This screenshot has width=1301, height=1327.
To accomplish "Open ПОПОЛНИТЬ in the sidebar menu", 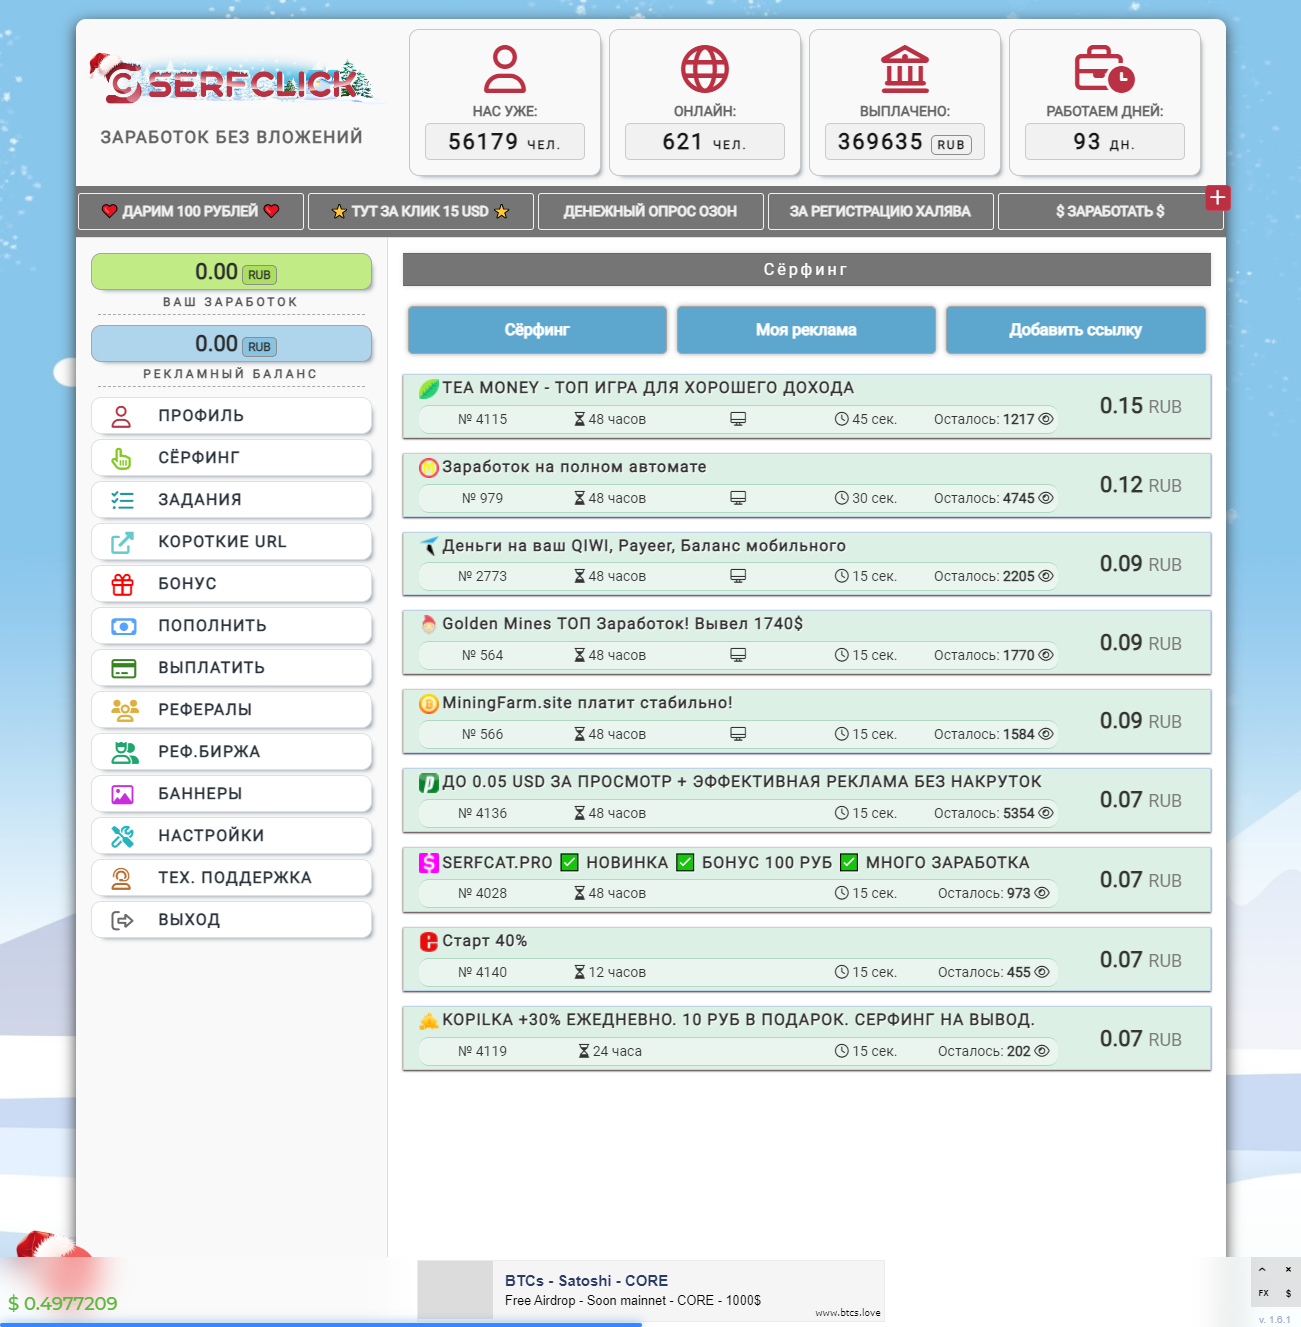I will pyautogui.click(x=232, y=626).
